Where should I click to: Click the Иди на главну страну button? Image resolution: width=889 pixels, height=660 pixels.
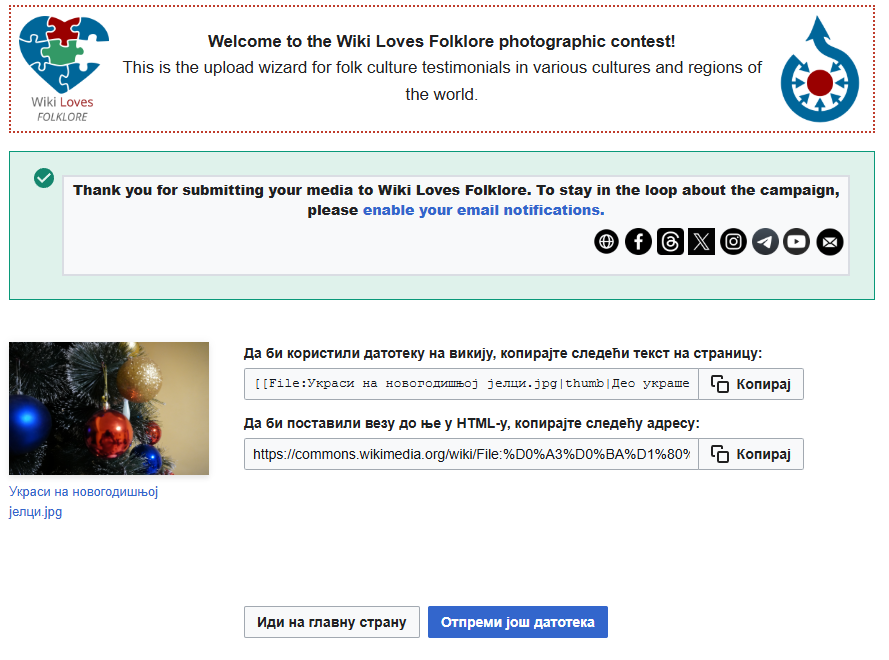[331, 622]
